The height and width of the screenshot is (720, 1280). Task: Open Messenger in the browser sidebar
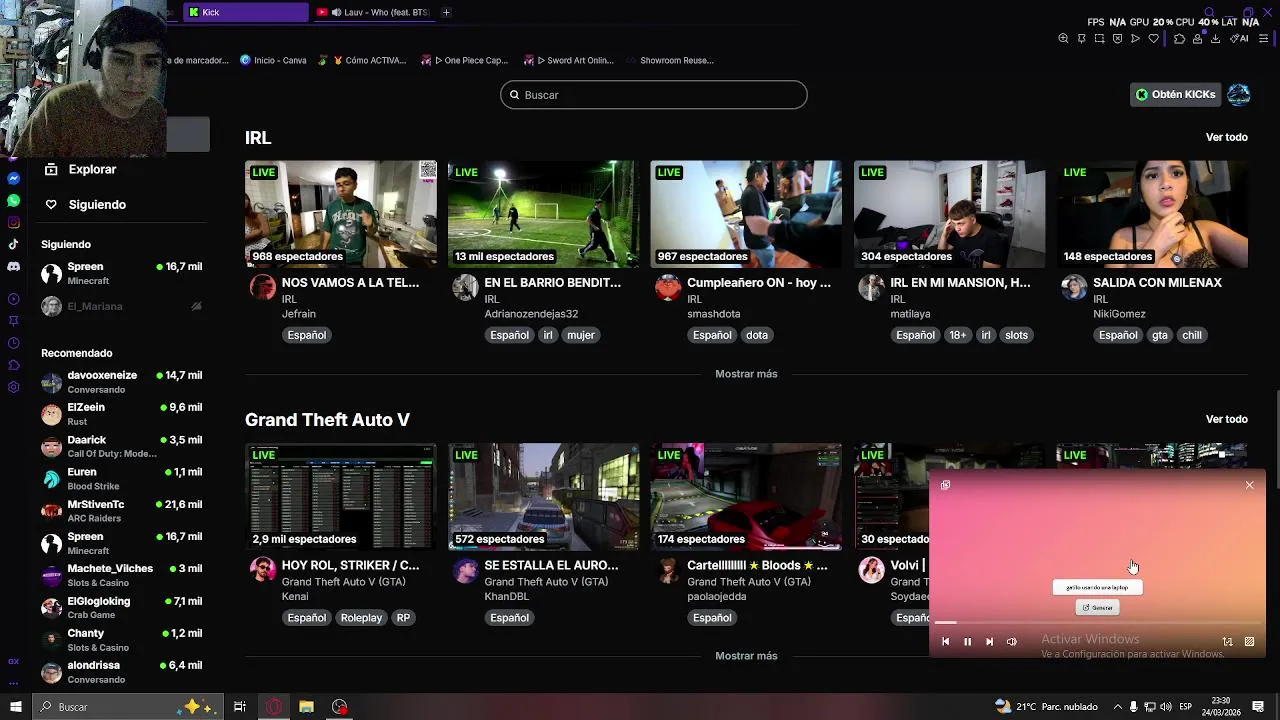(14, 178)
